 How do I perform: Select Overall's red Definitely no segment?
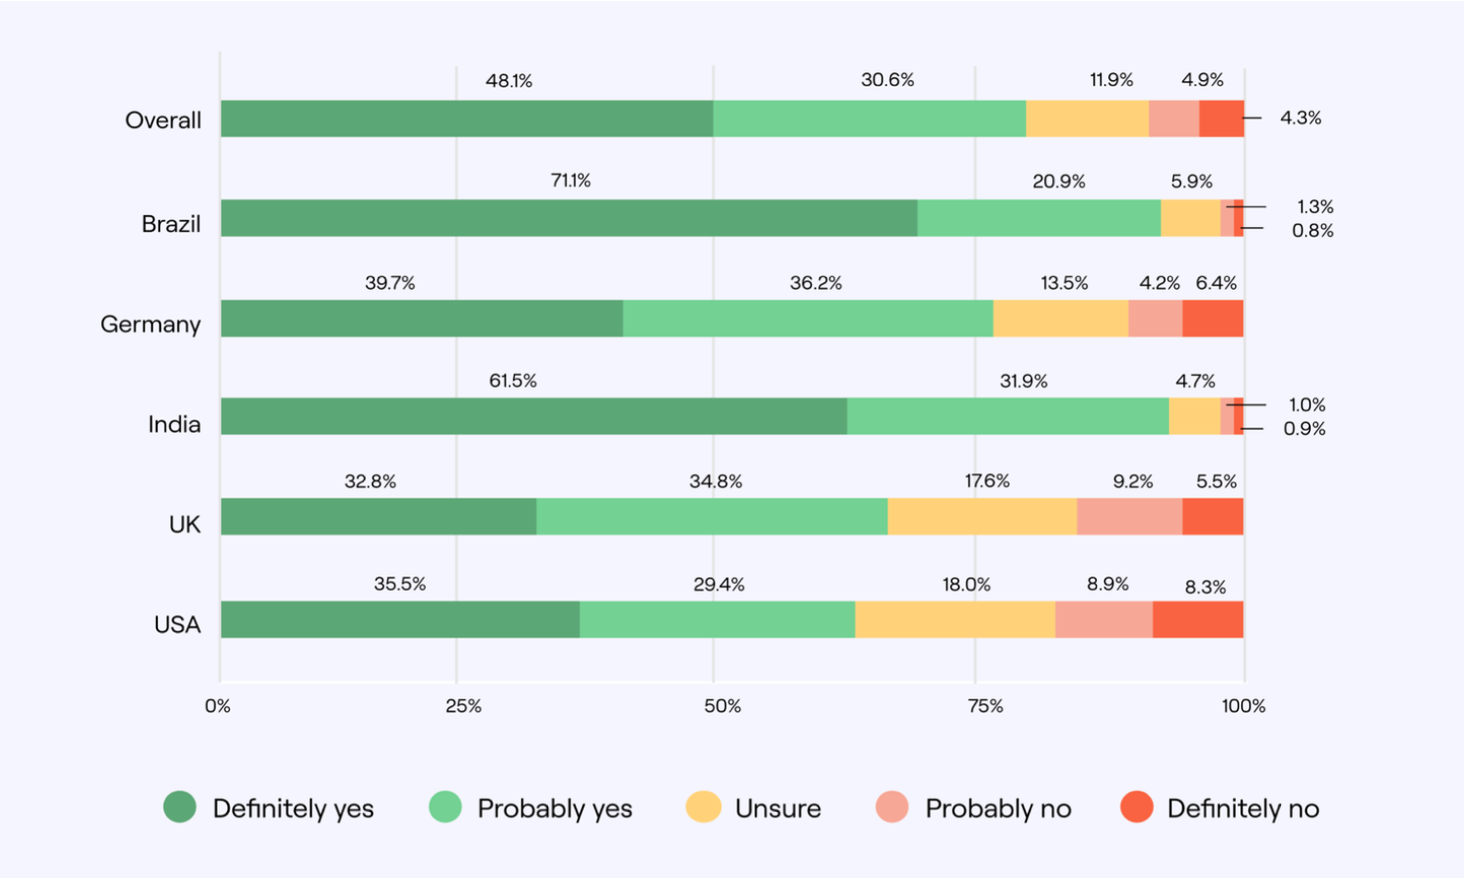pyautogui.click(x=1221, y=118)
